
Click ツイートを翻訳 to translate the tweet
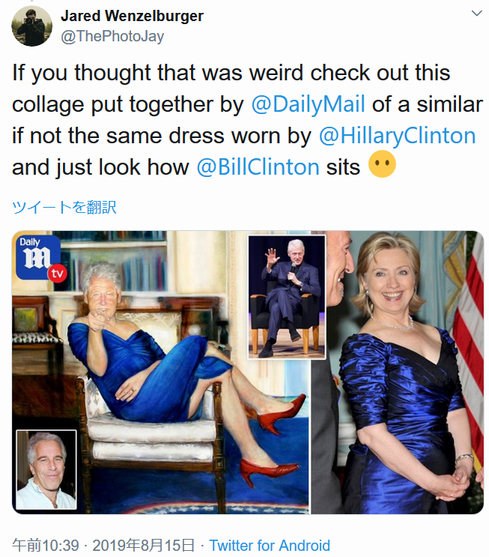click(x=64, y=207)
